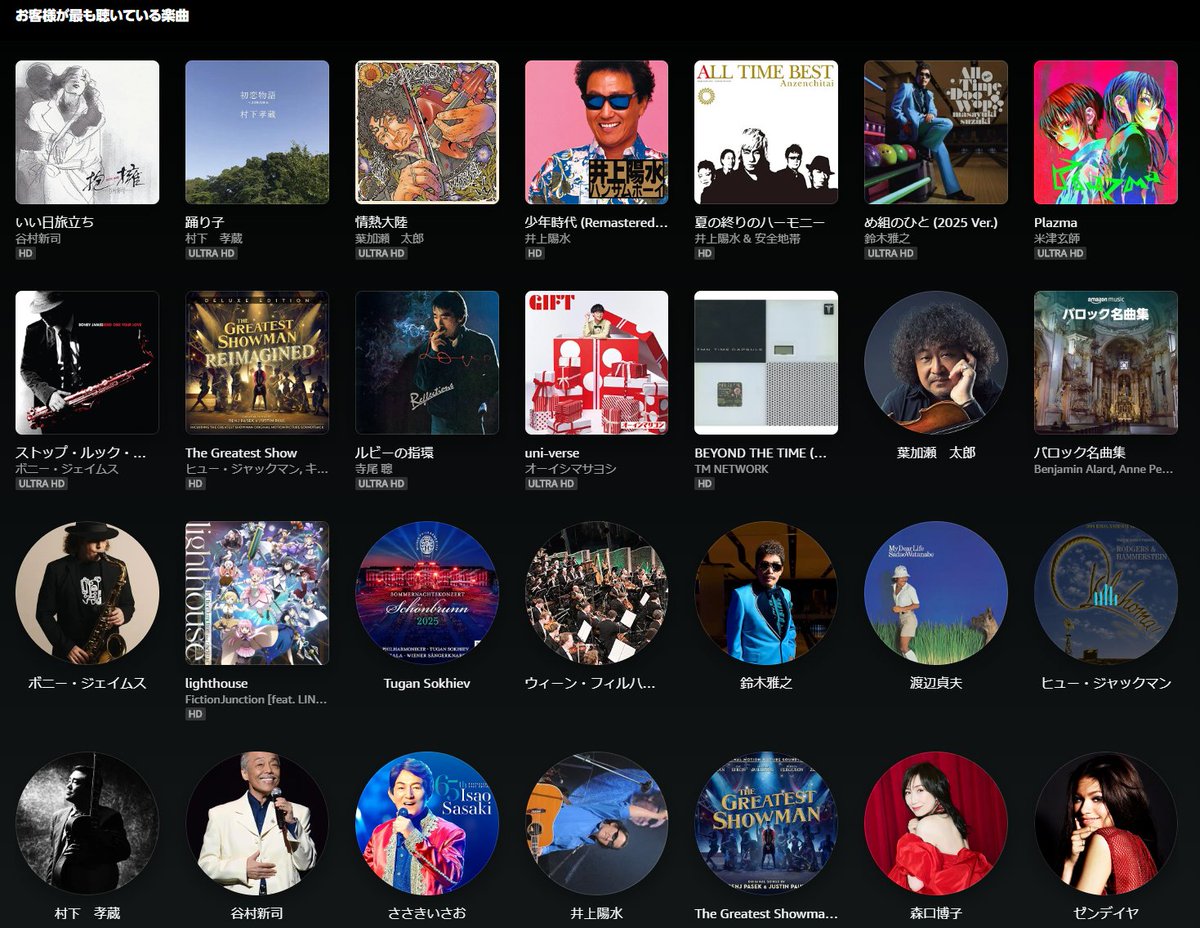
Task: Click the 渡辺貞夫 name label
Action: (936, 683)
